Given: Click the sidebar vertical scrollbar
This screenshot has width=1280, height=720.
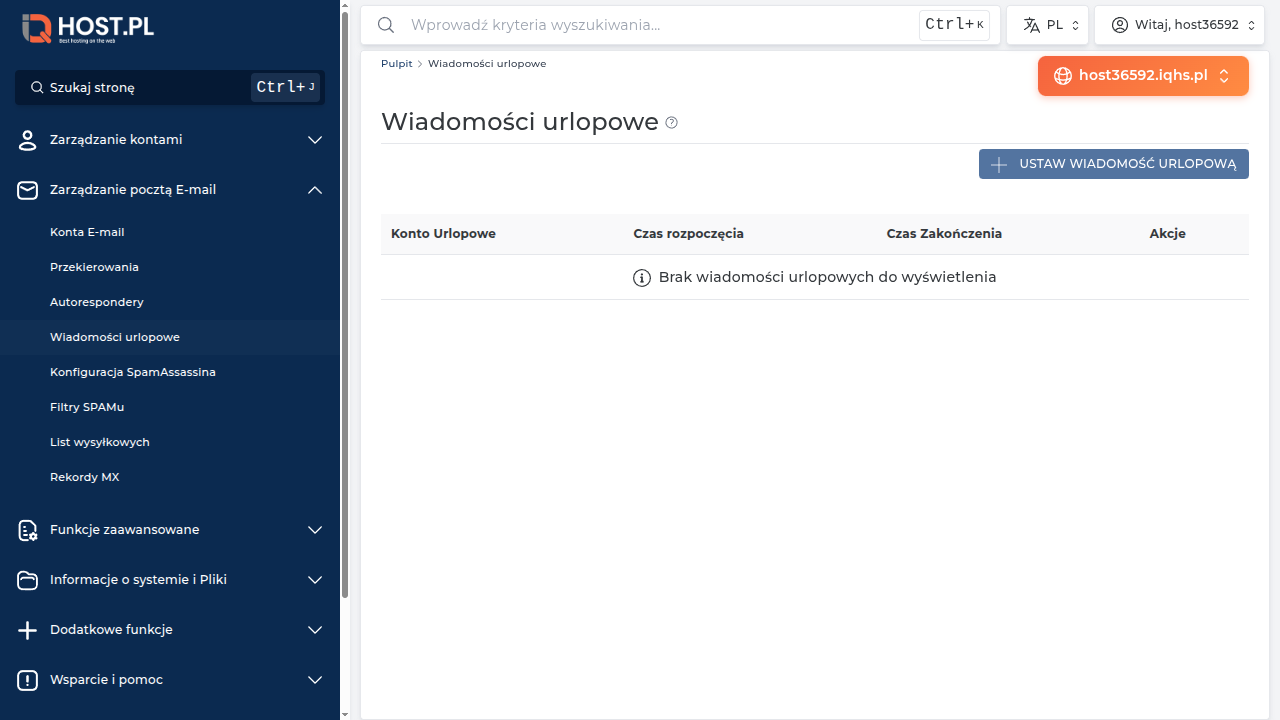Looking at the screenshot, I should [345, 305].
